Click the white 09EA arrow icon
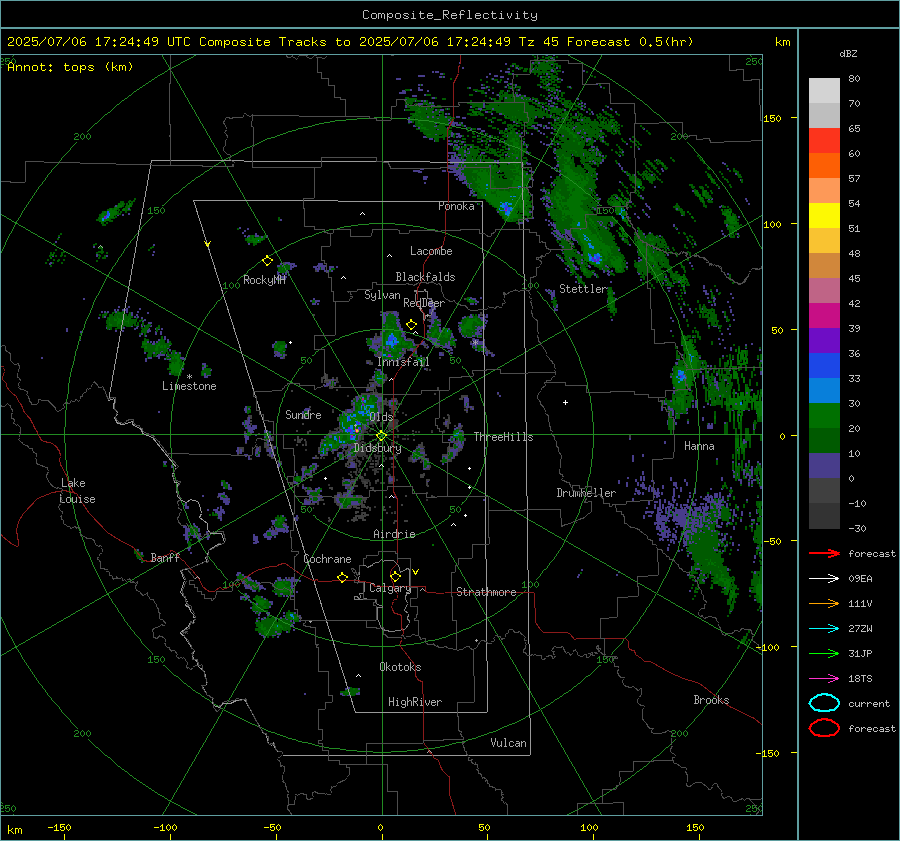900x841 pixels. tap(824, 579)
